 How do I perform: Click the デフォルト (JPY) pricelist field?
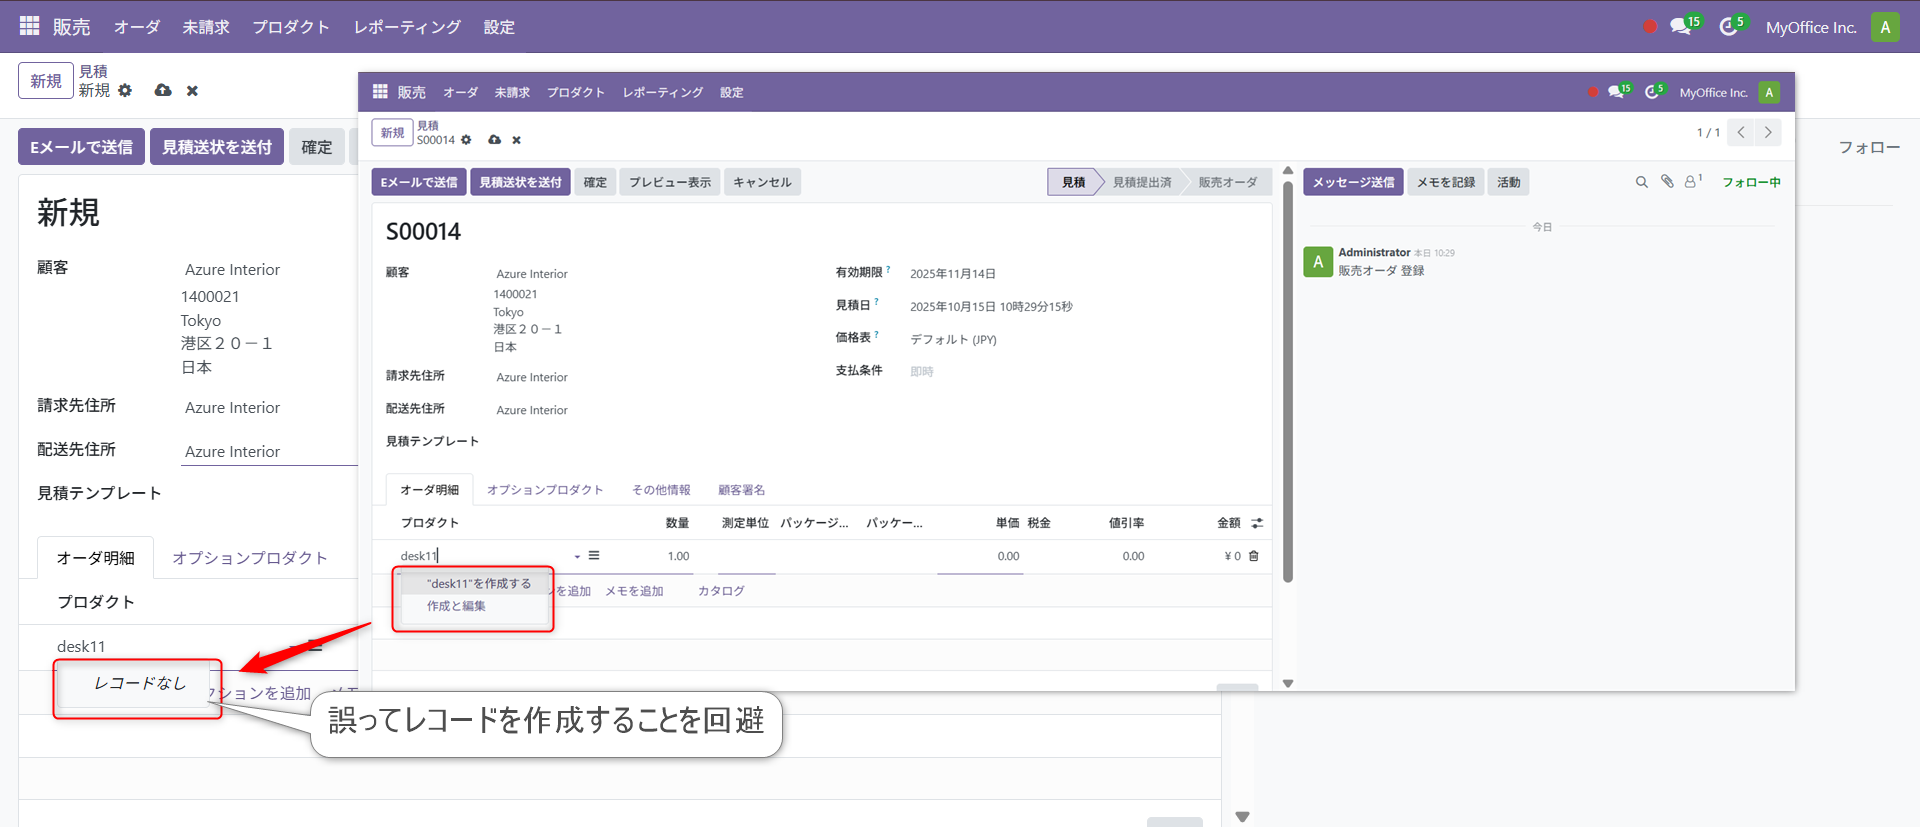pos(953,339)
